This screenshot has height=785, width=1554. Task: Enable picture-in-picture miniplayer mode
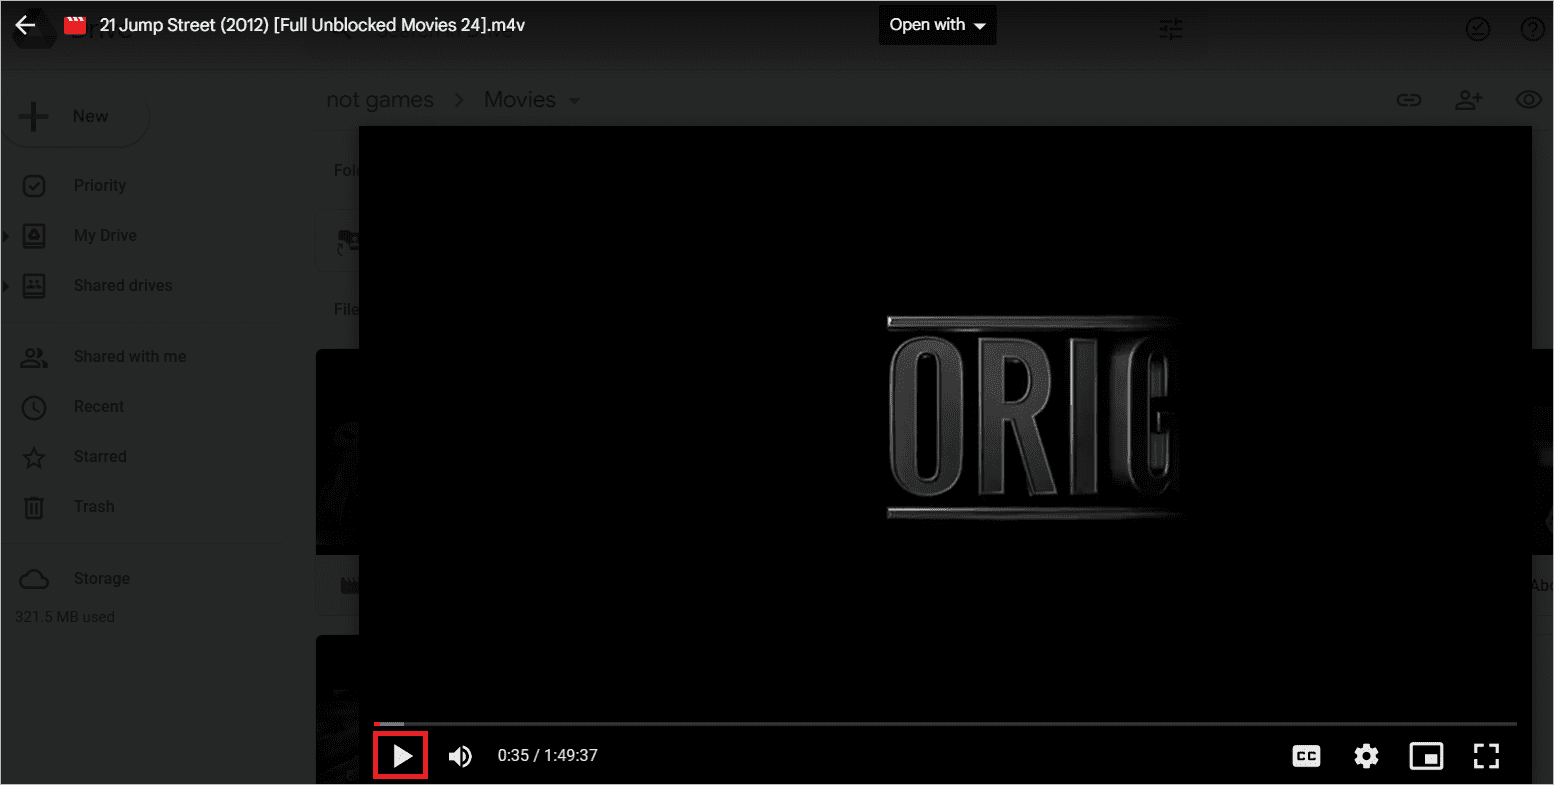(x=1426, y=756)
